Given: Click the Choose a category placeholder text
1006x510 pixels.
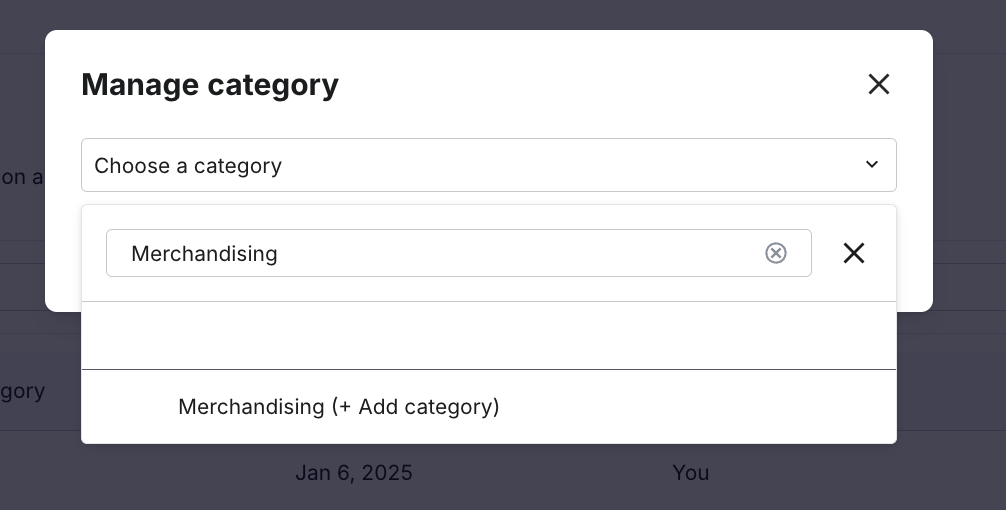Looking at the screenshot, I should coord(188,166).
